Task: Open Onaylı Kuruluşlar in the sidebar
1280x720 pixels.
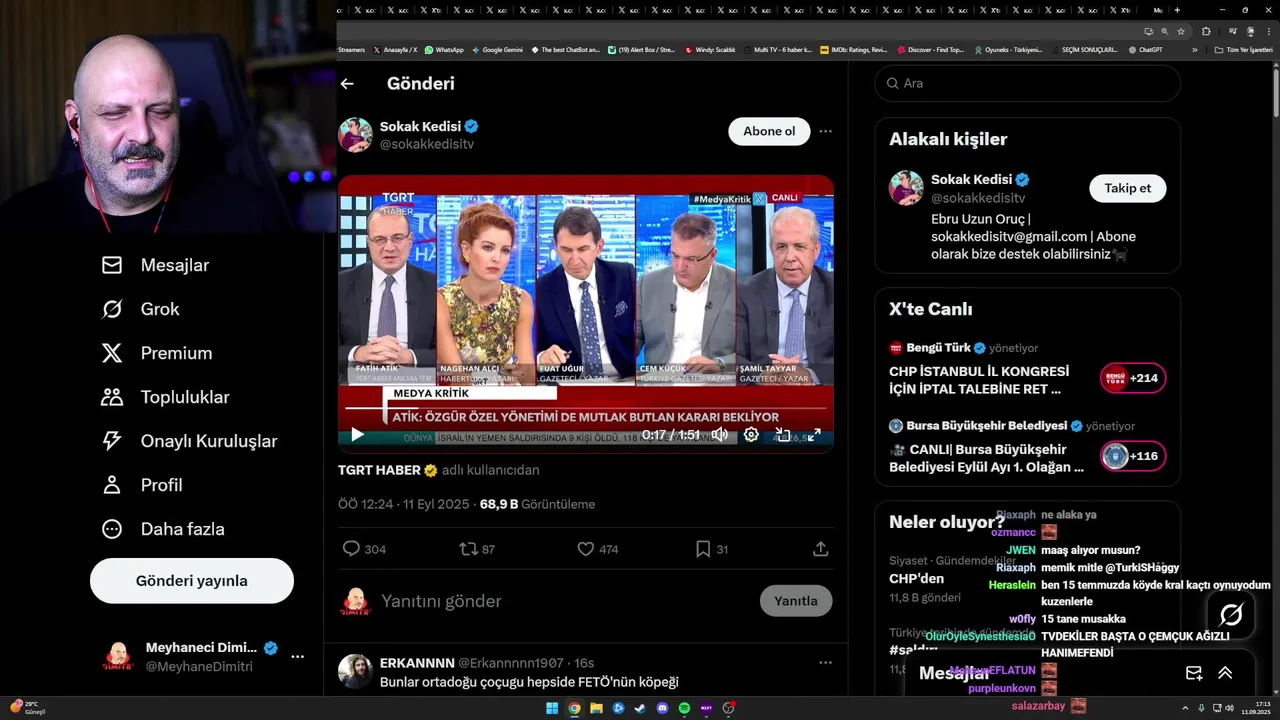Action: pos(189,441)
